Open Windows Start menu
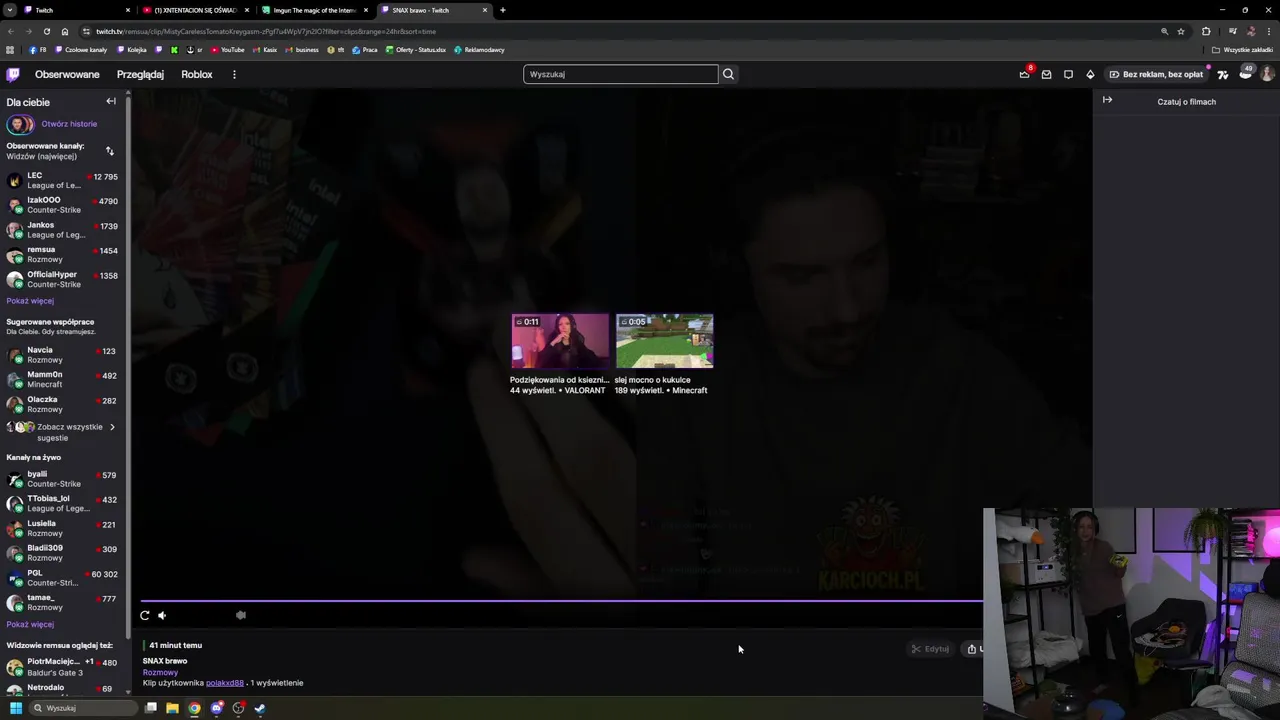The width and height of the screenshot is (1280, 720). coord(15,708)
